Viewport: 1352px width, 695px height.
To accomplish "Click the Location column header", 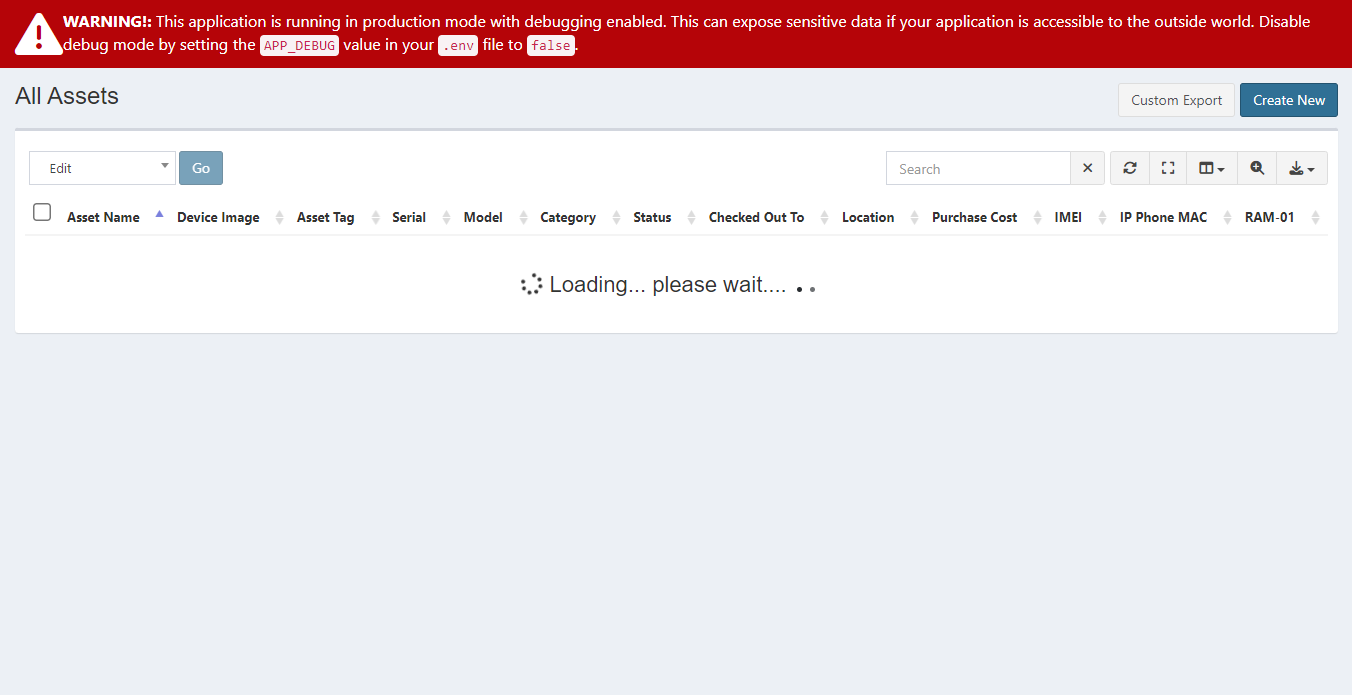I will pyautogui.click(x=867, y=217).
